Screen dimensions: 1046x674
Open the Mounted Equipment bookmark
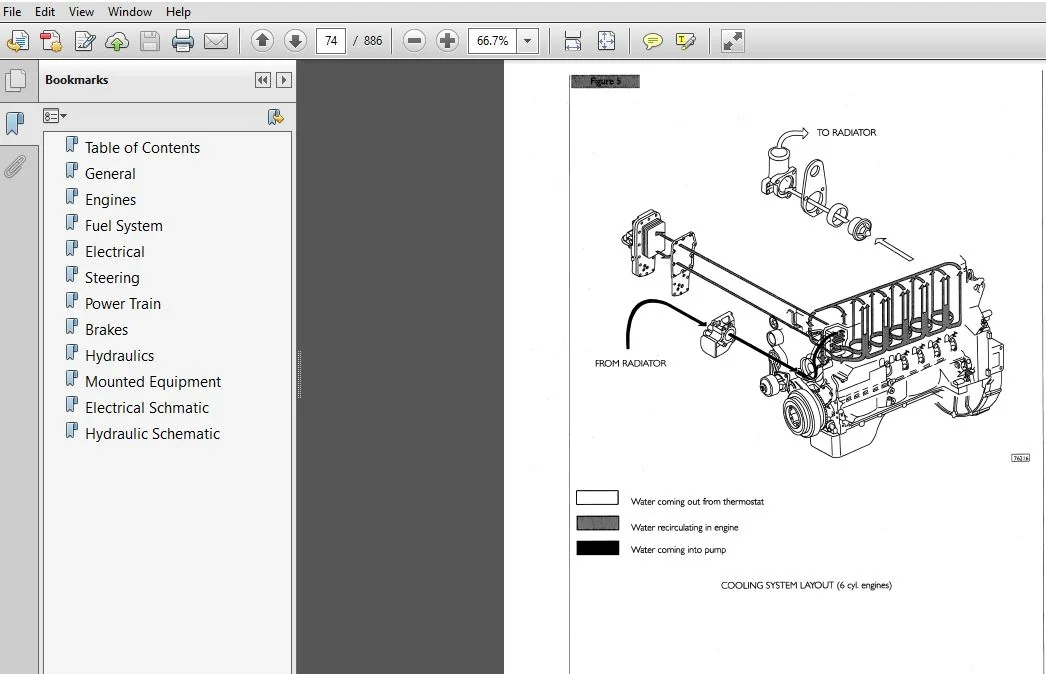click(153, 382)
